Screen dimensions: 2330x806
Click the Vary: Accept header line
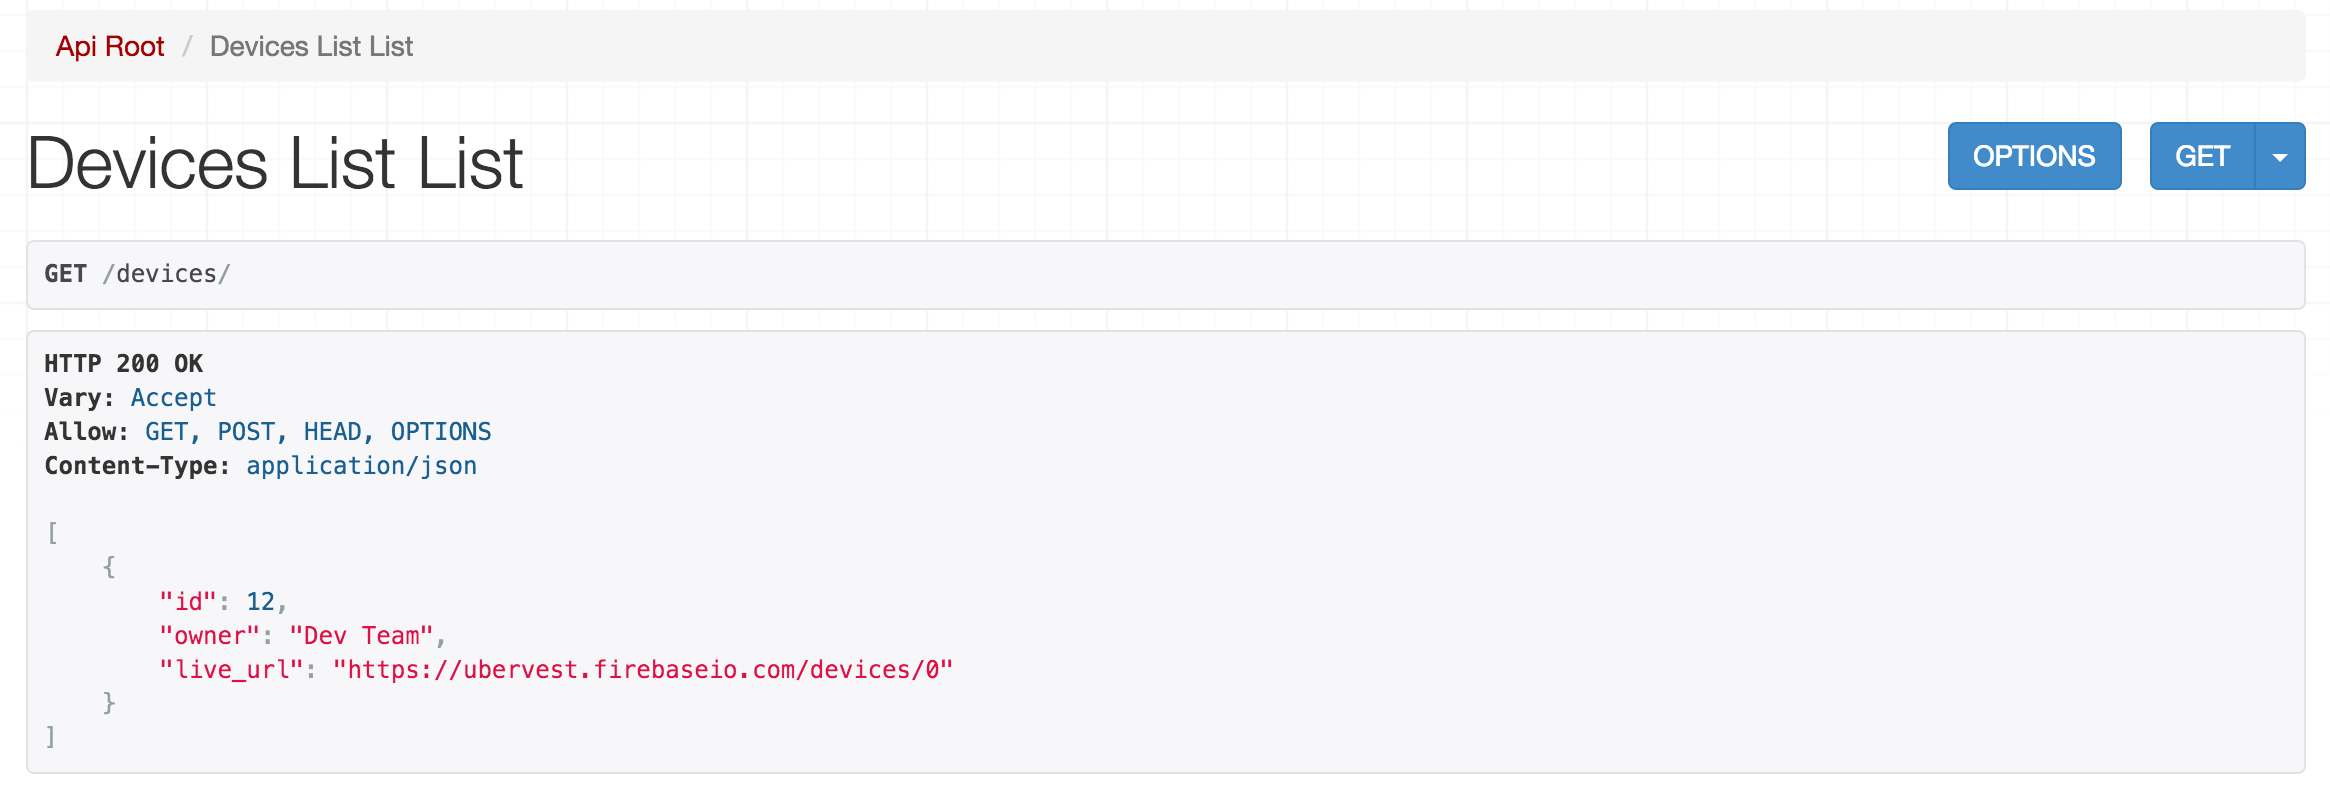pos(130,398)
